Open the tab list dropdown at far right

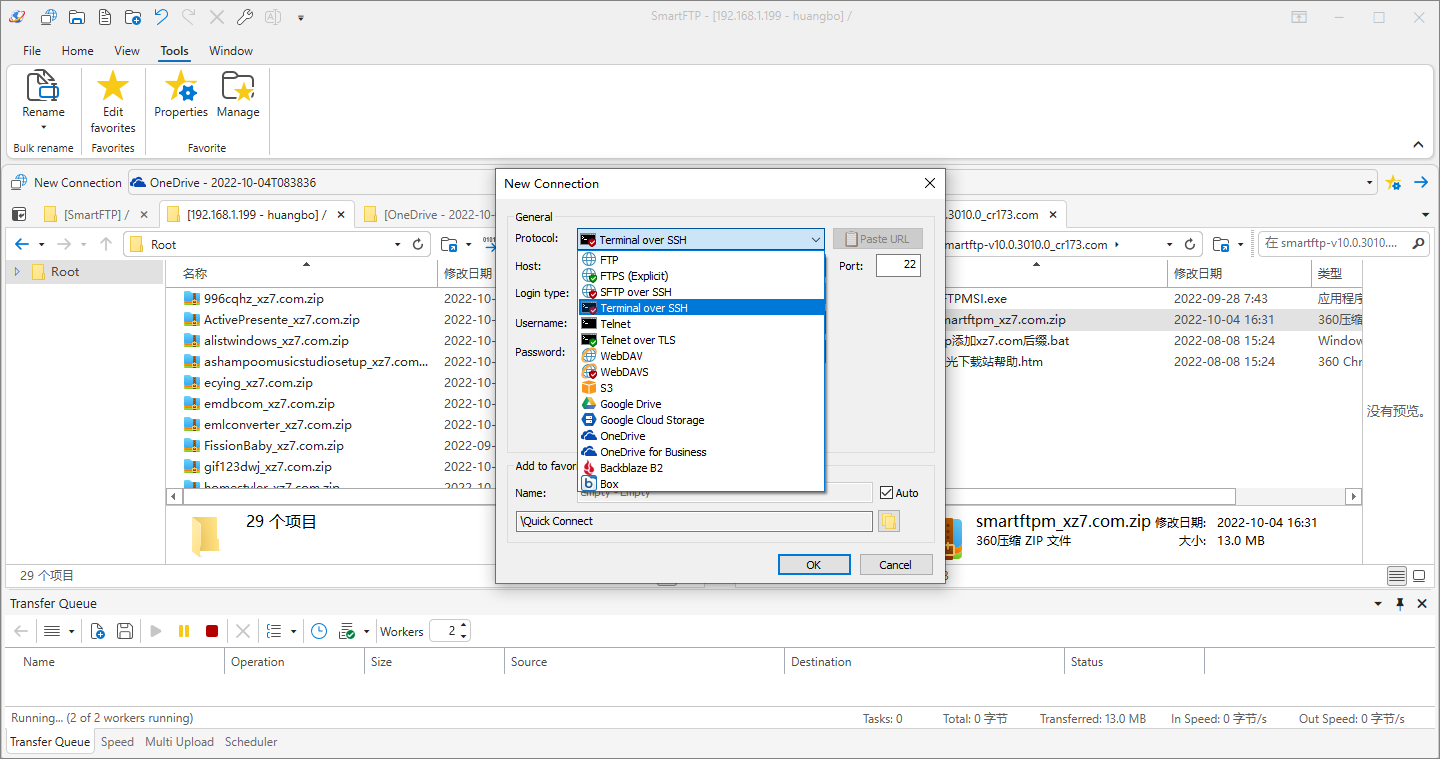(1425, 215)
